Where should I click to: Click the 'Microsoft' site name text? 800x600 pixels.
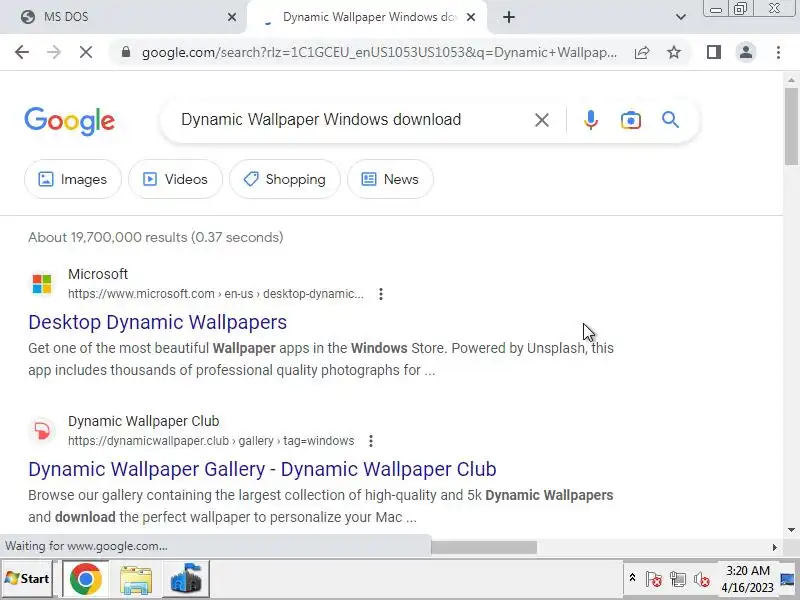[98, 274]
